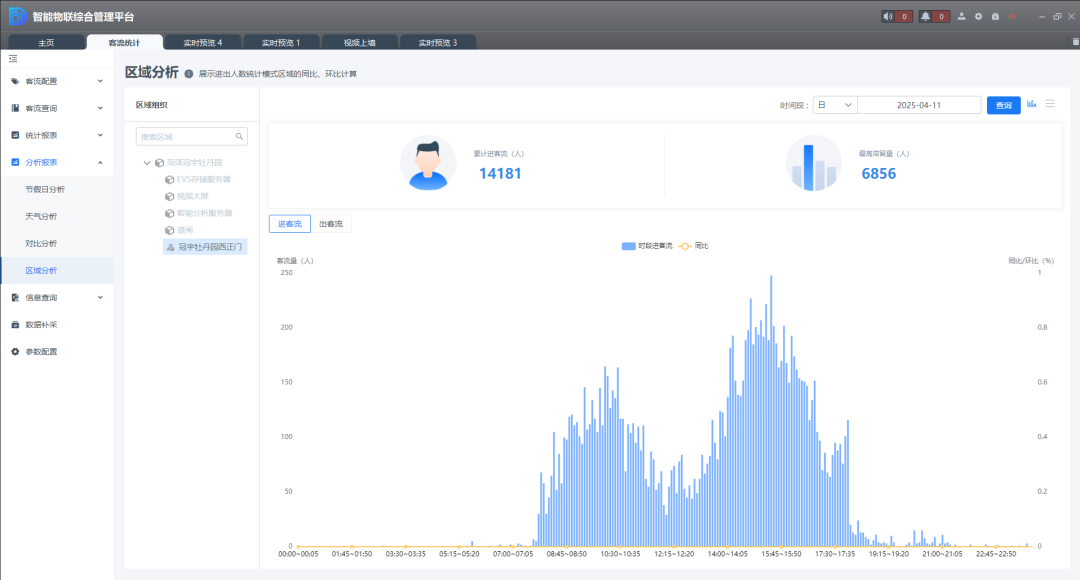The image size is (1080, 580).
Task: Click the speaker alarm sound icon
Action: [889, 16]
